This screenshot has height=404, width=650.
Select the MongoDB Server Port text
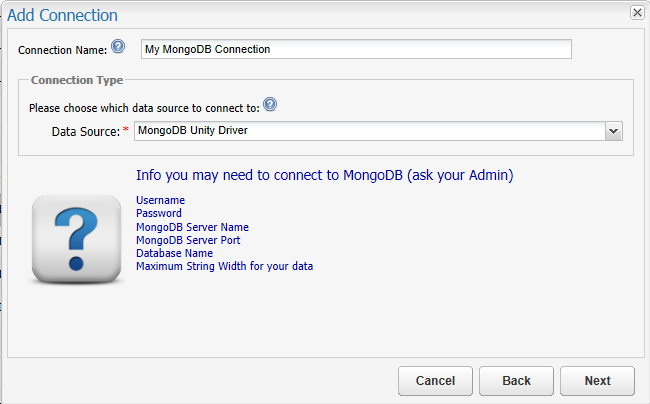coord(188,240)
